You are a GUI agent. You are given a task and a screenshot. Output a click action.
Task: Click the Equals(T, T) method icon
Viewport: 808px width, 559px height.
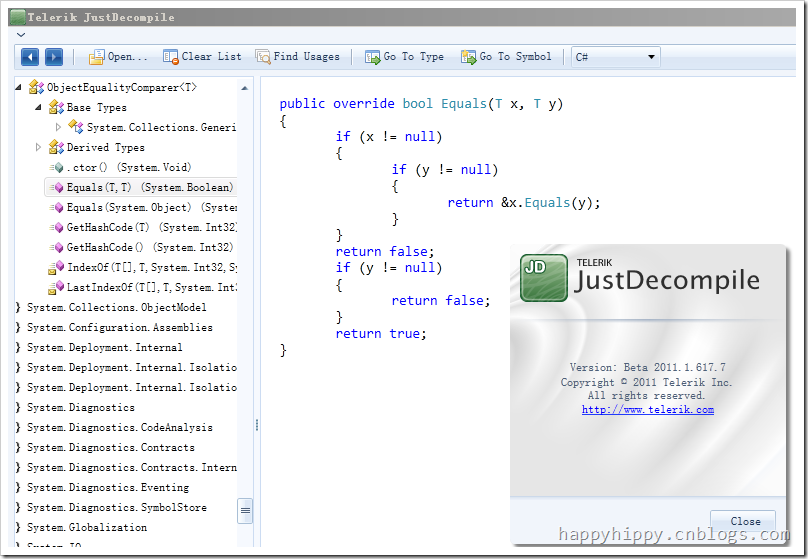57,188
